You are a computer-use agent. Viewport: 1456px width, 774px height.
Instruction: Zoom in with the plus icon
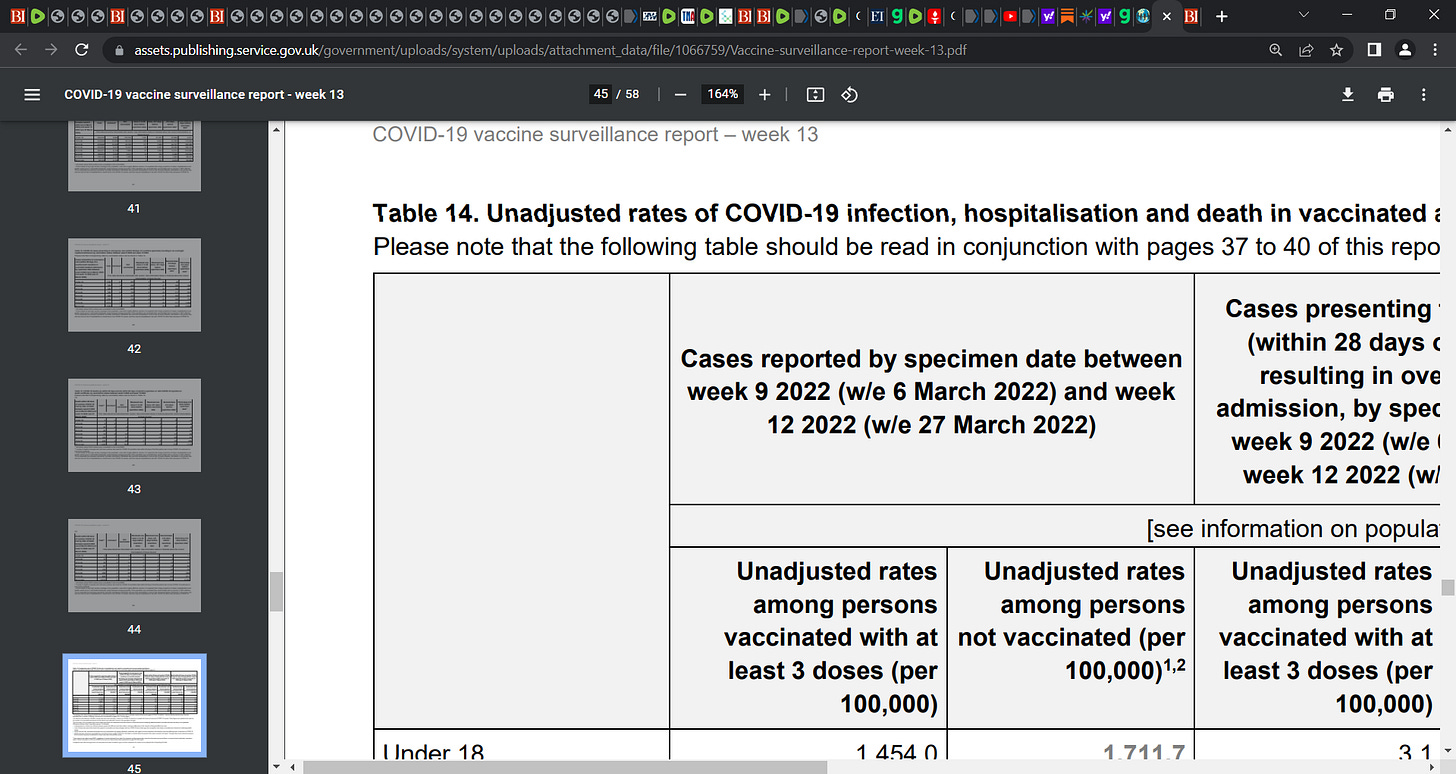pyautogui.click(x=765, y=94)
